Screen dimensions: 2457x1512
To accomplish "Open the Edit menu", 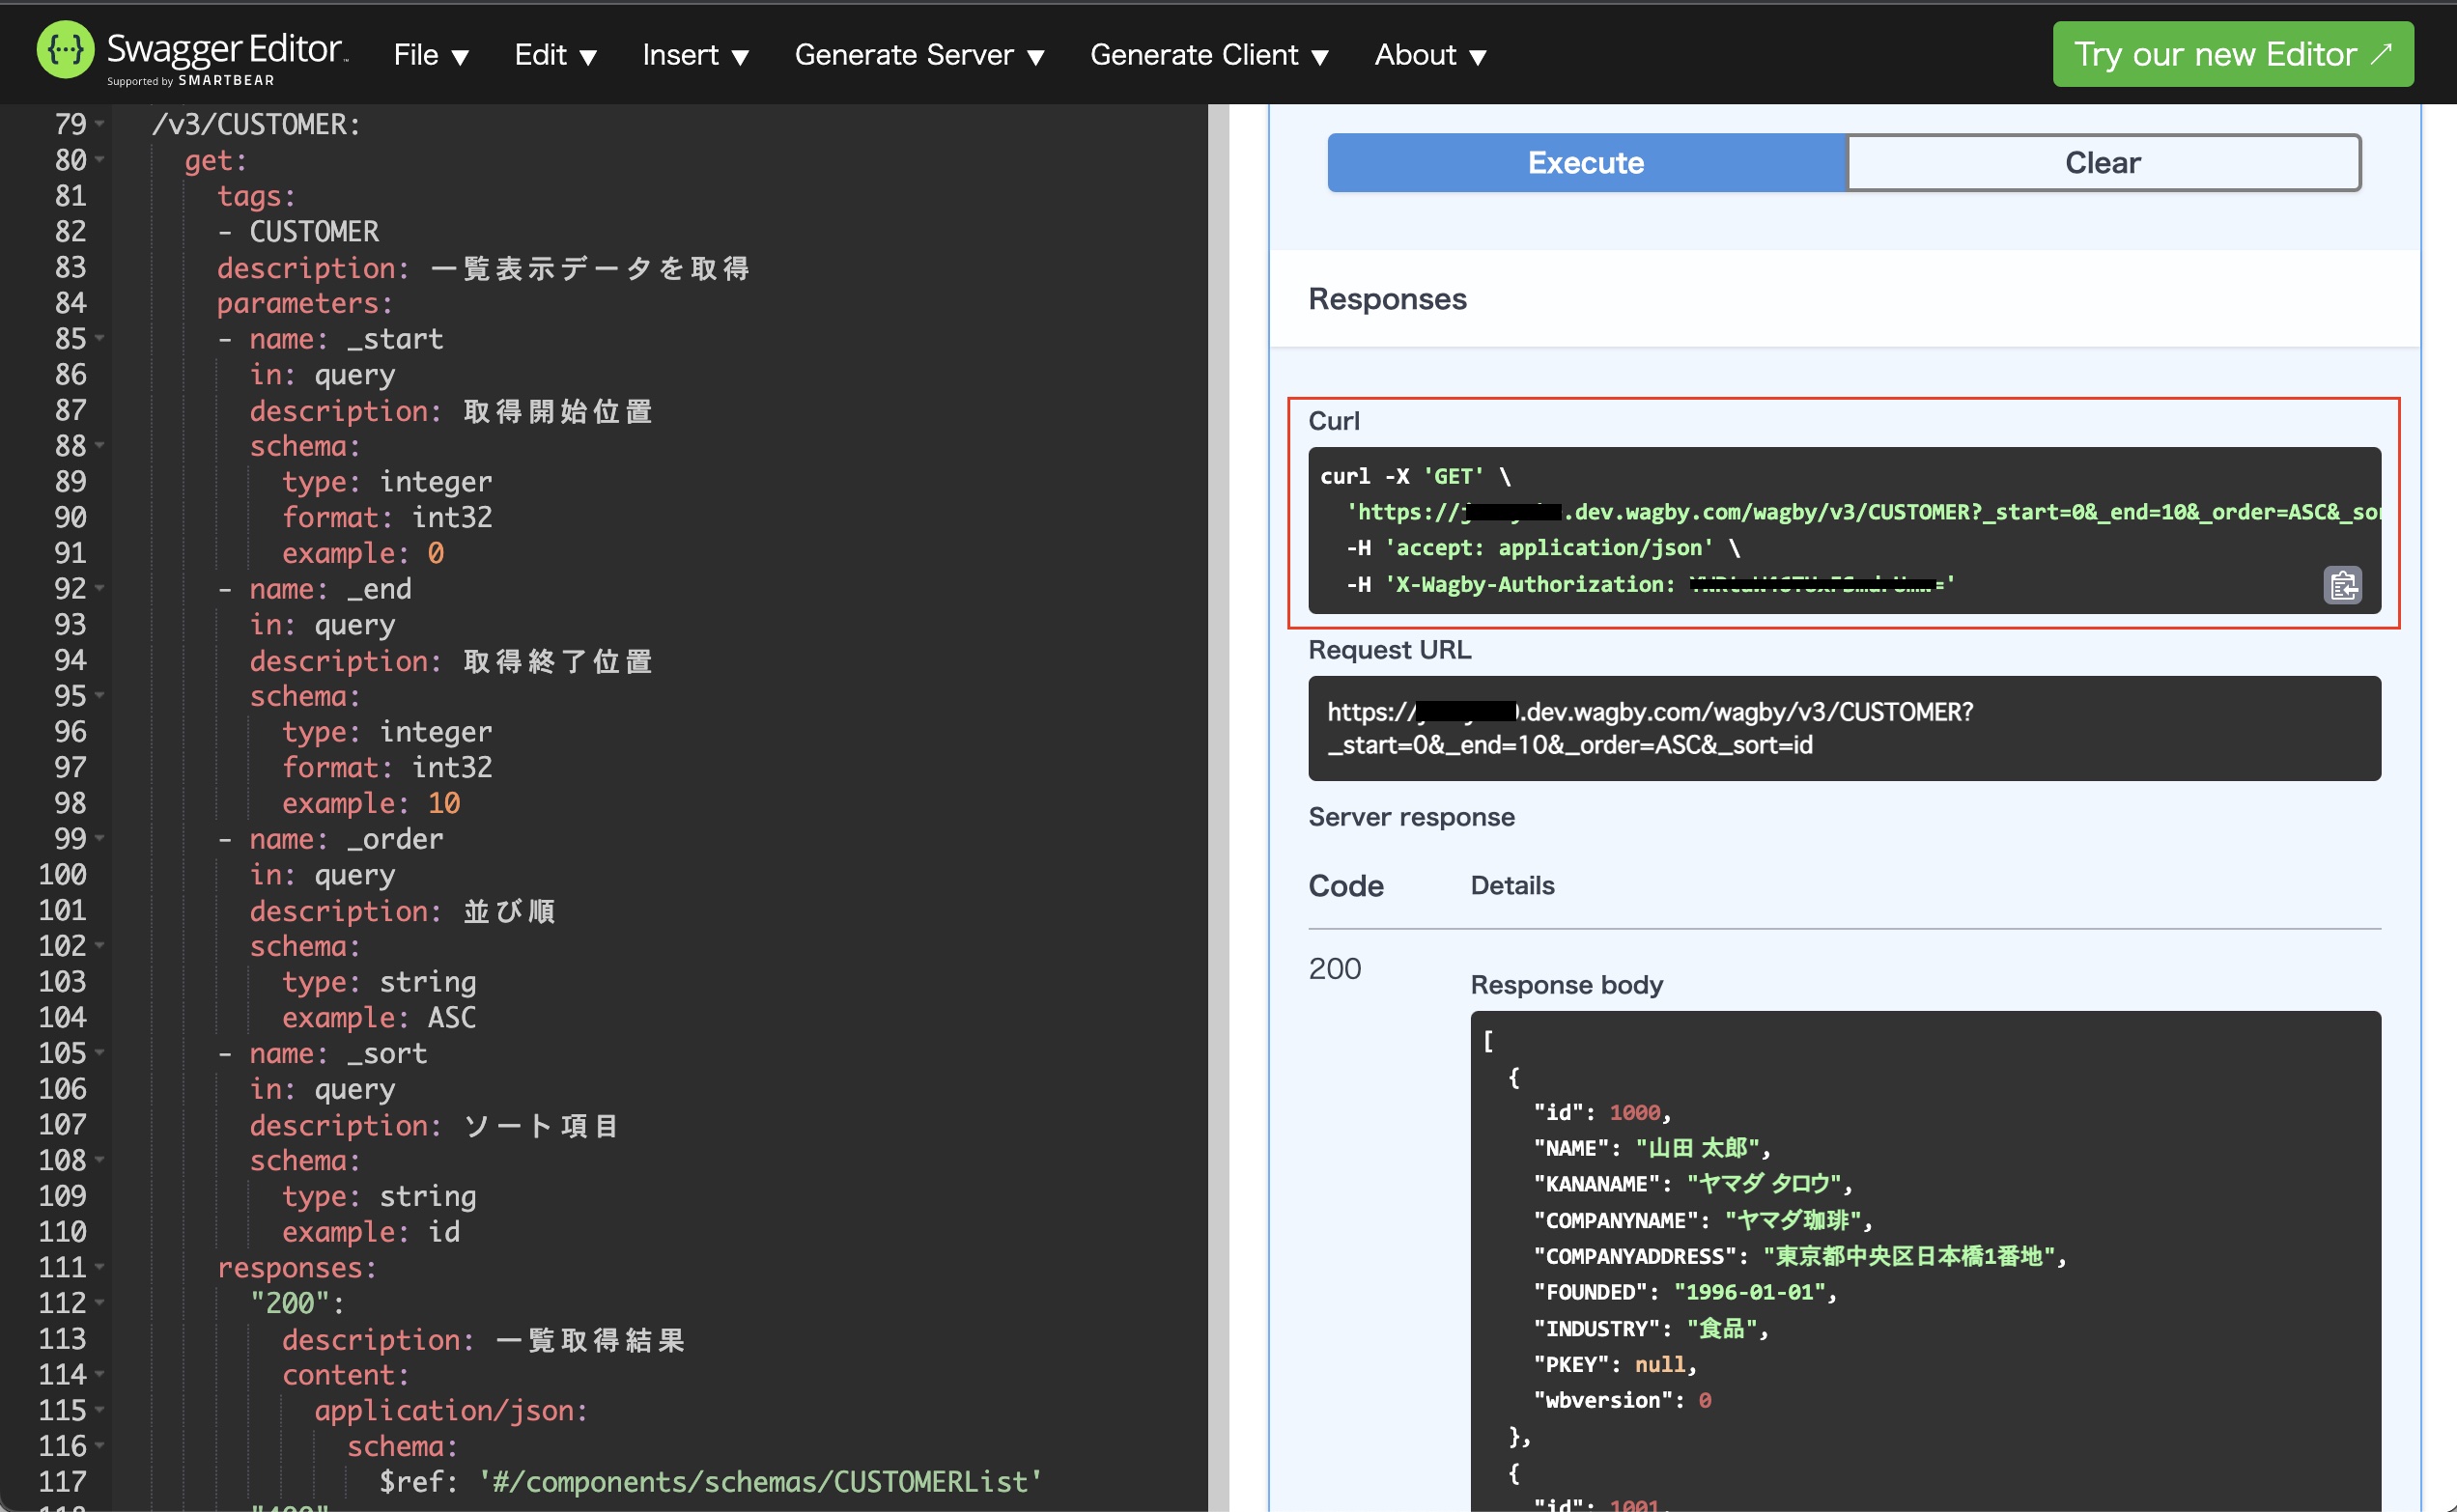I will pyautogui.click(x=552, y=53).
